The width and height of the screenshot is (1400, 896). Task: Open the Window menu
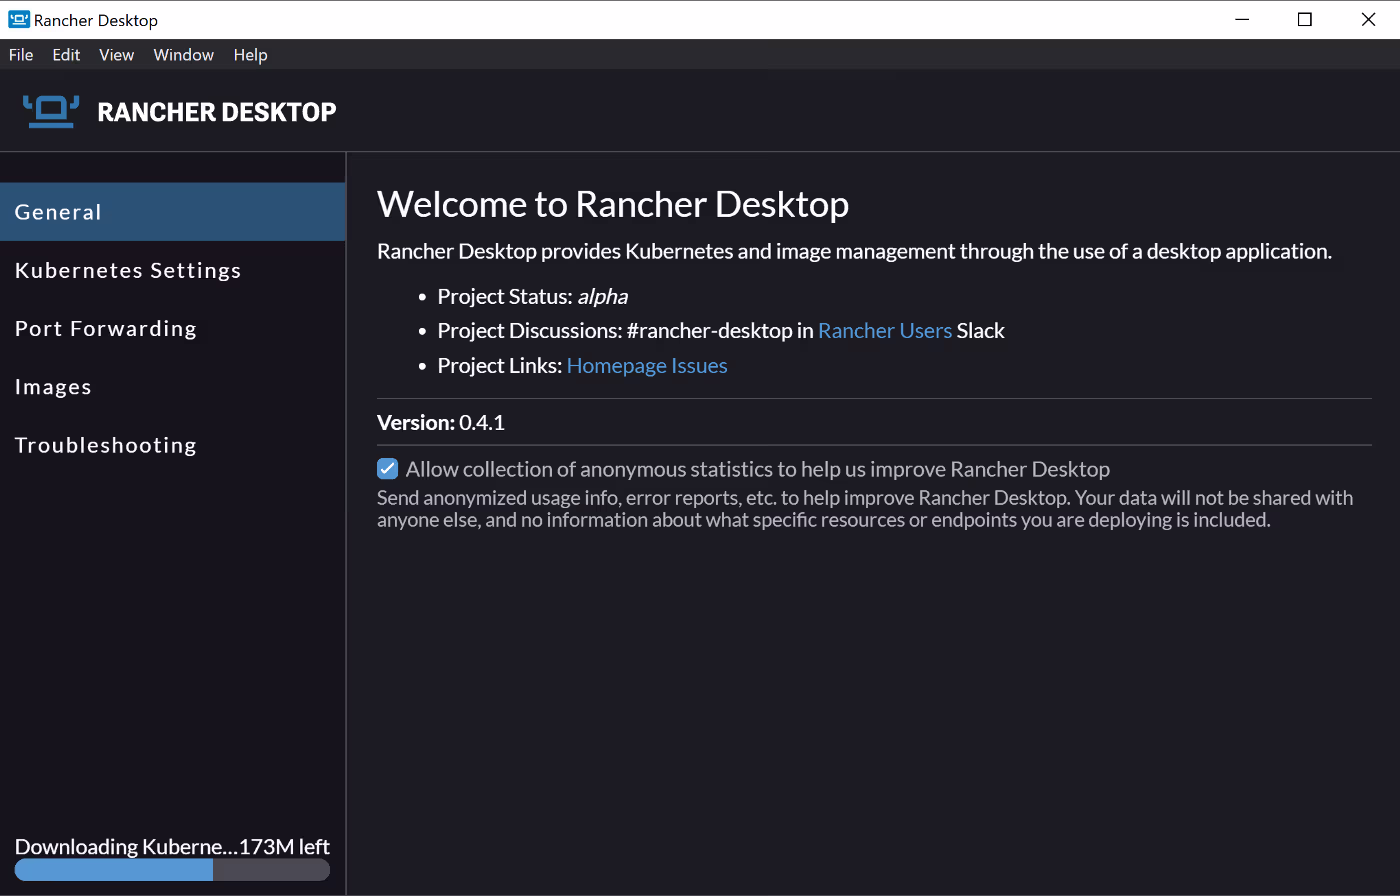tap(183, 55)
